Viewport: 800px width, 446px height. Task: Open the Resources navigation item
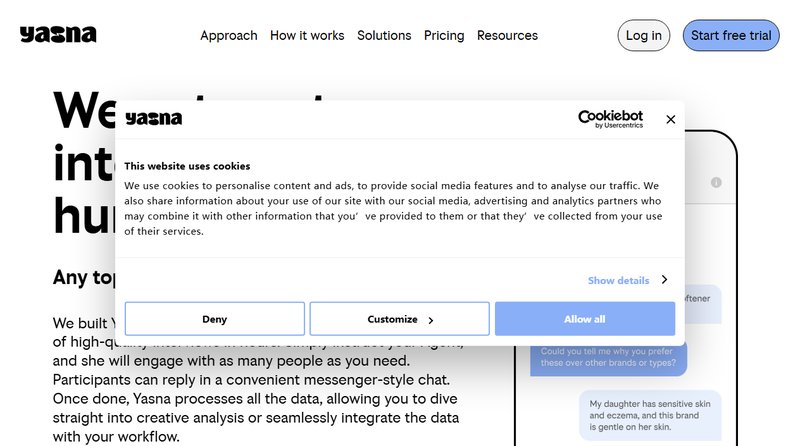coord(507,35)
